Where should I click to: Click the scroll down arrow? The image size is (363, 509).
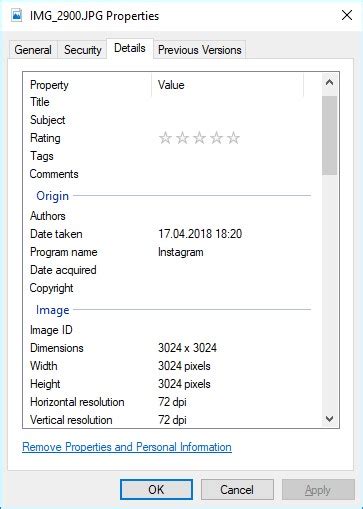click(x=329, y=419)
